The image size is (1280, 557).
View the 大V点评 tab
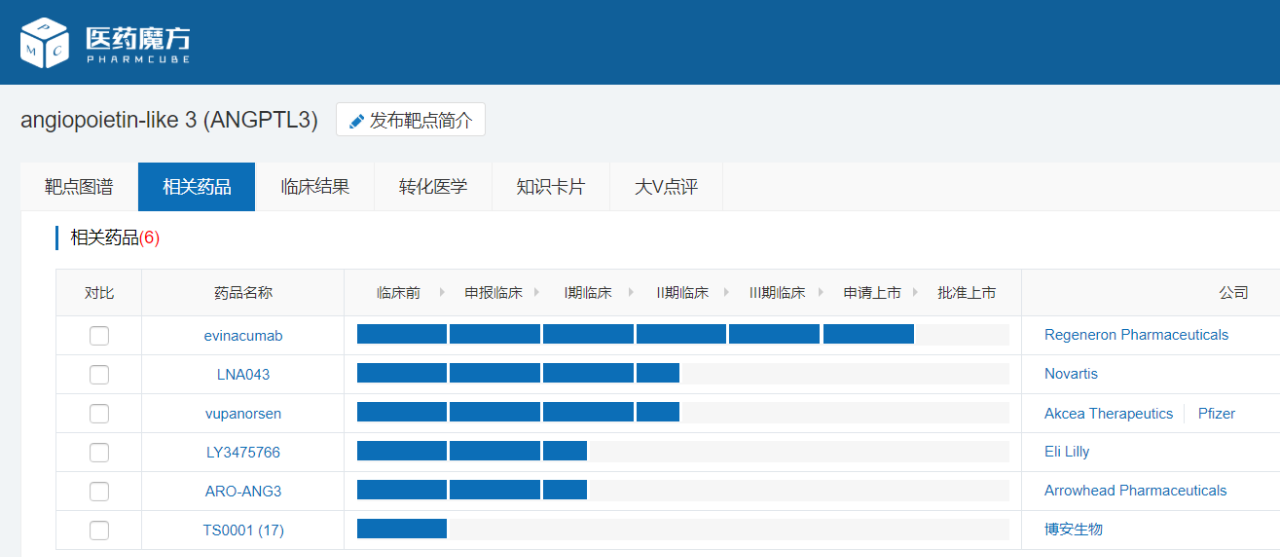pos(666,187)
